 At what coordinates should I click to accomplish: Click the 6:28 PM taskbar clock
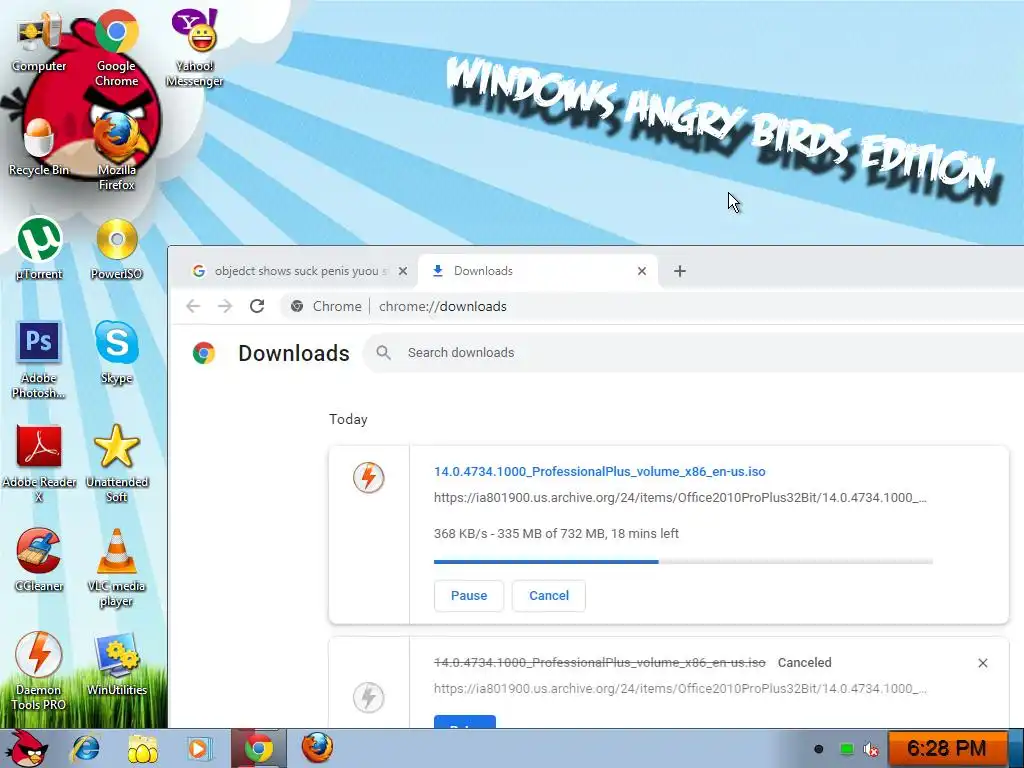947,748
